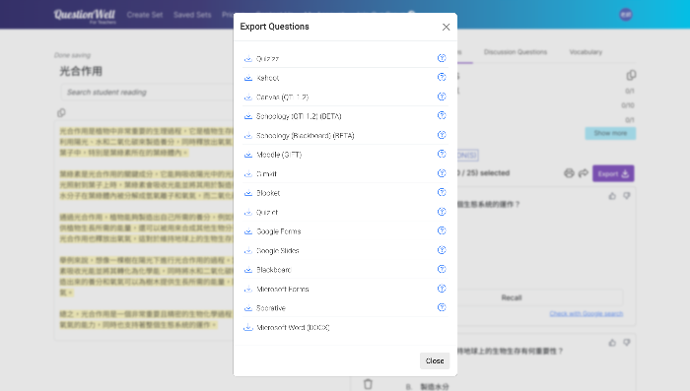Click the copy icon below Vocabulary tab
This screenshot has width=690, height=391.
click(x=631, y=75)
